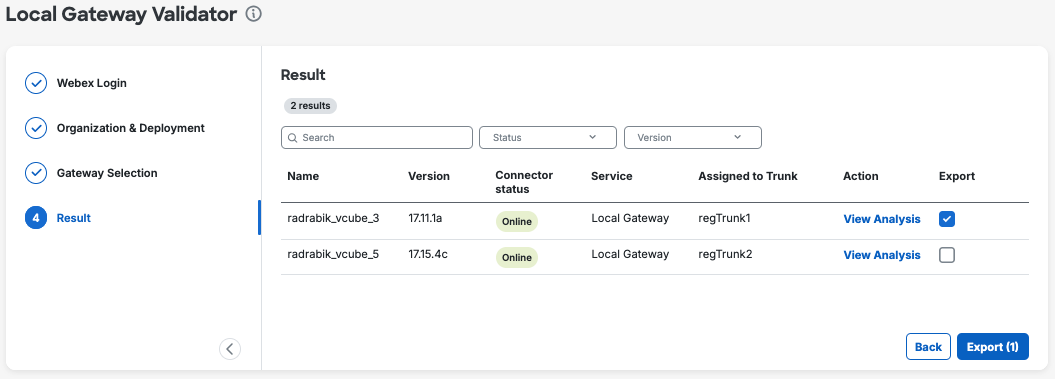Screen dimensions: 1055x379
Task: Click the Gateway Selection checkmark icon
Action: (36, 173)
